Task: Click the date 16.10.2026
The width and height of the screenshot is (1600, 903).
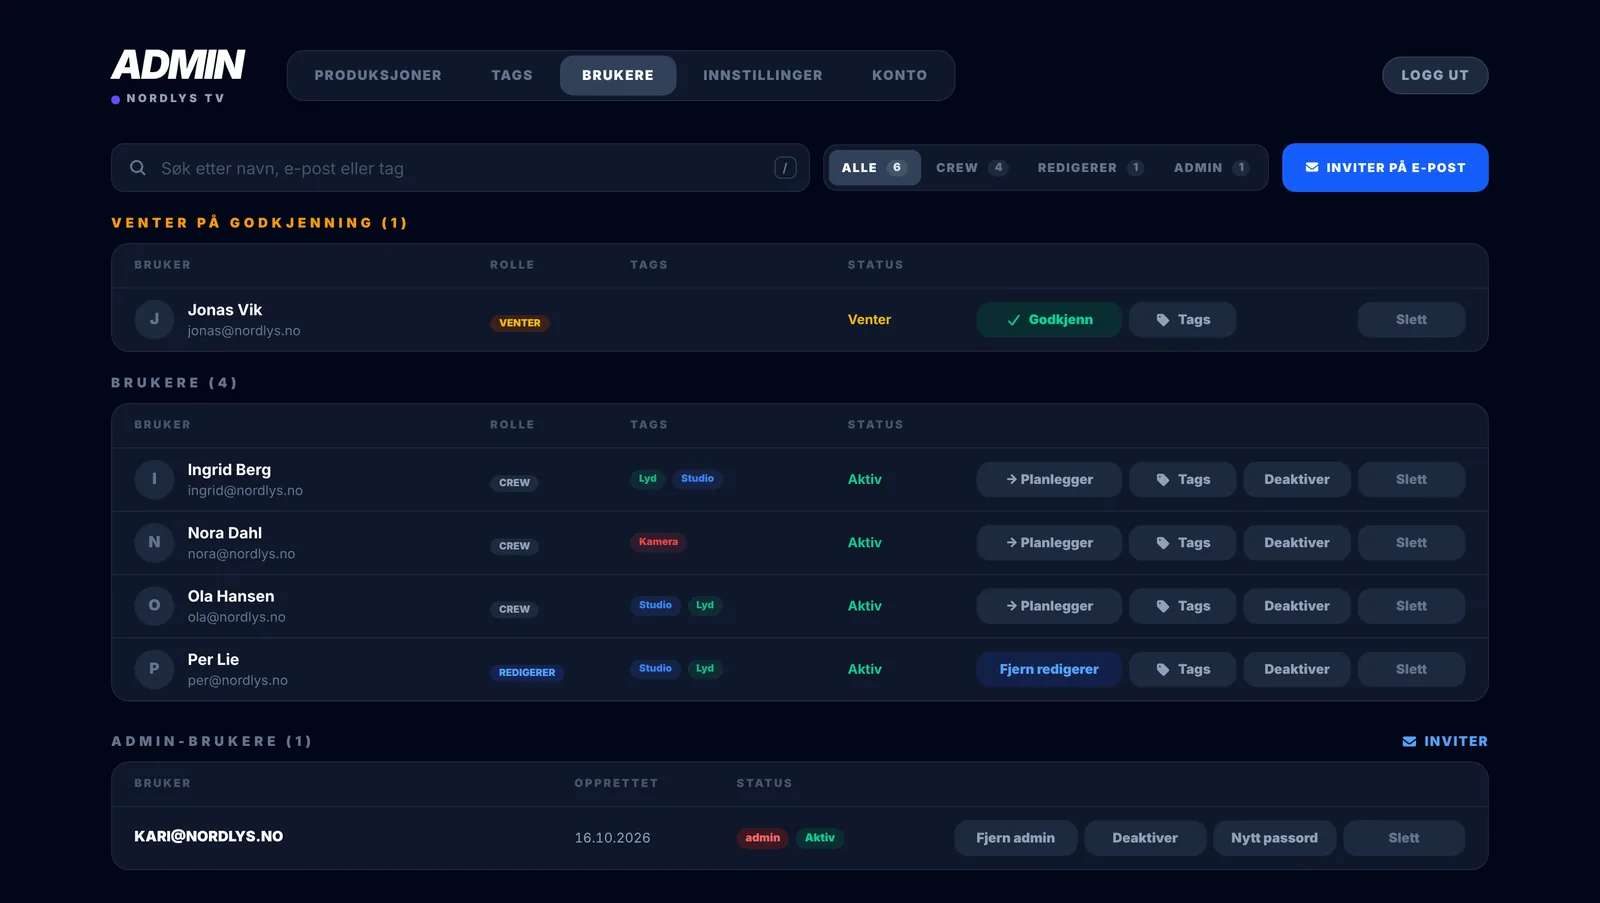Action: click(x=612, y=838)
